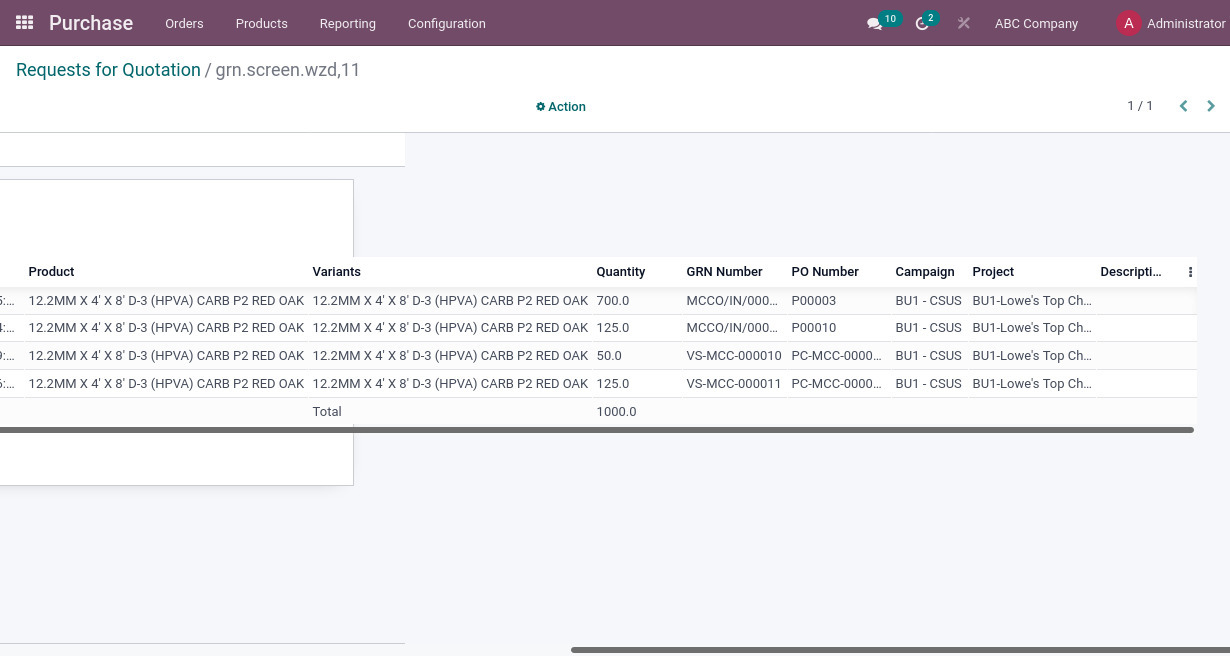The width and height of the screenshot is (1230, 656).
Task: Click the Requests for Quotation breadcrumb
Action: tap(108, 70)
